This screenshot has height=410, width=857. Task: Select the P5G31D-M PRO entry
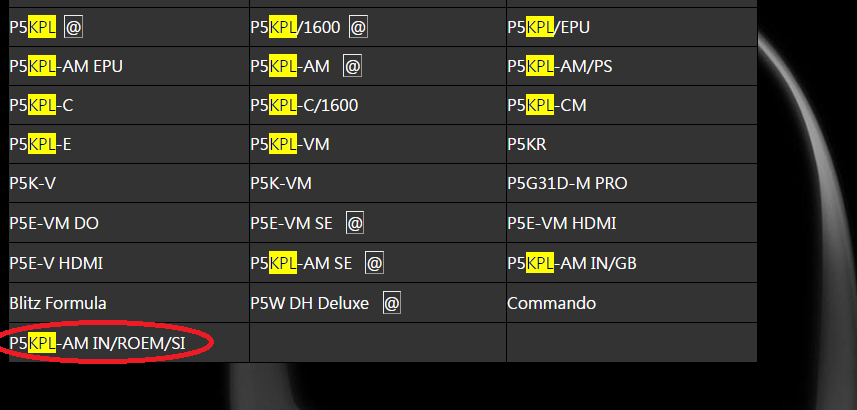pos(567,184)
